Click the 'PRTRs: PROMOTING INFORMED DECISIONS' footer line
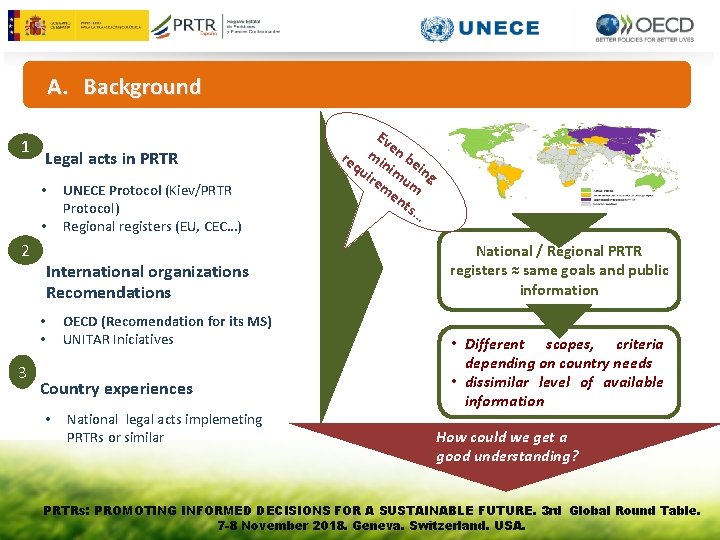 click(x=372, y=510)
